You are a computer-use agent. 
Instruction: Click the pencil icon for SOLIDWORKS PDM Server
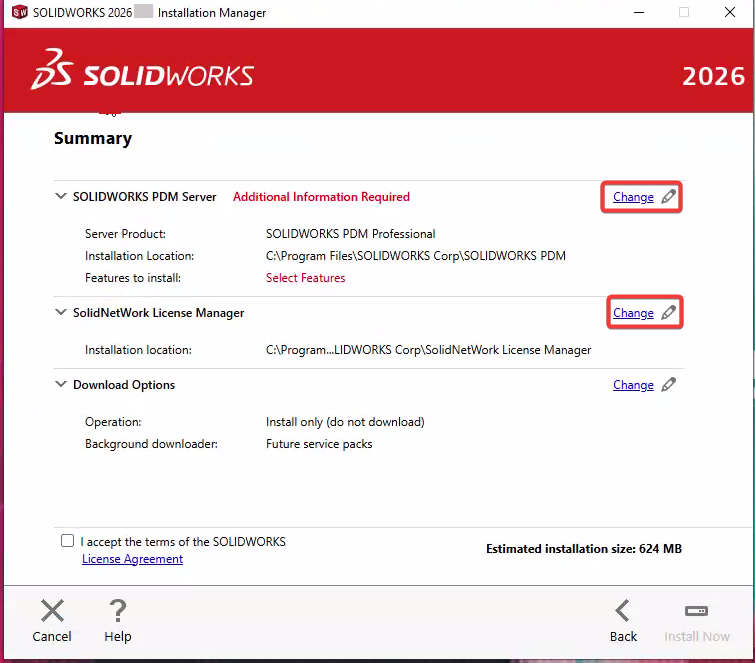tap(668, 196)
